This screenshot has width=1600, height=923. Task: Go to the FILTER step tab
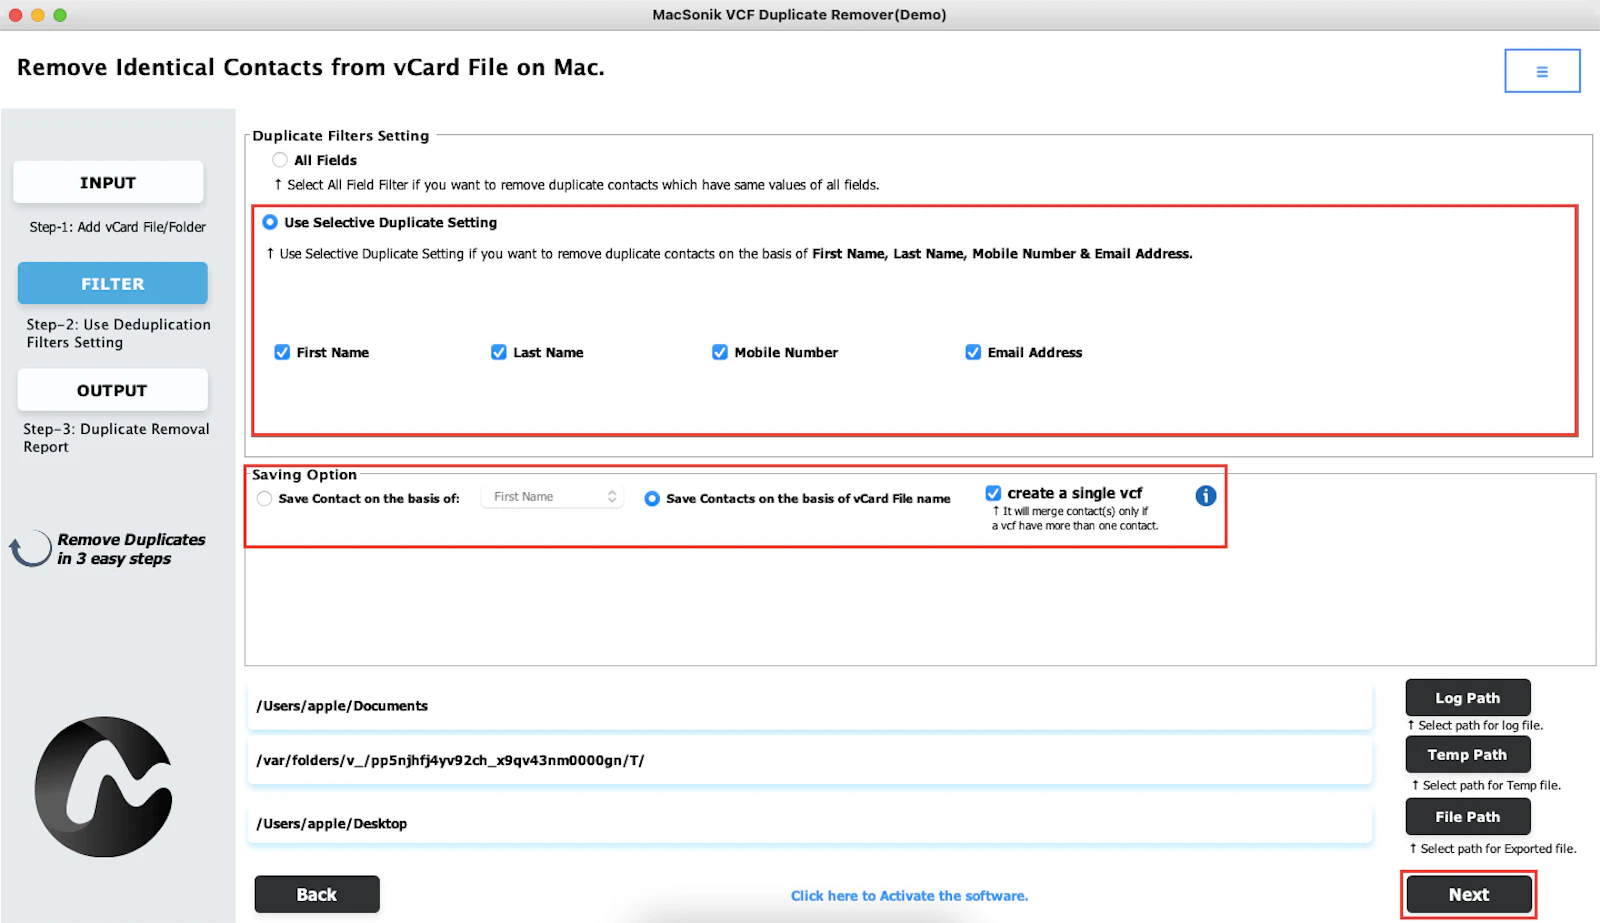(x=112, y=284)
